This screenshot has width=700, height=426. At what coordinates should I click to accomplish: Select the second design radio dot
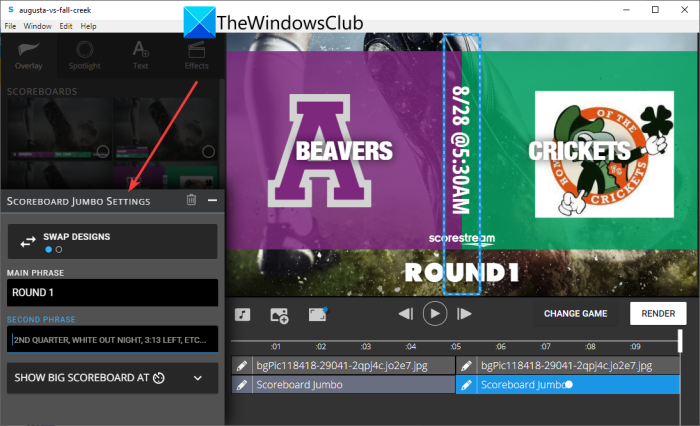[x=58, y=250]
